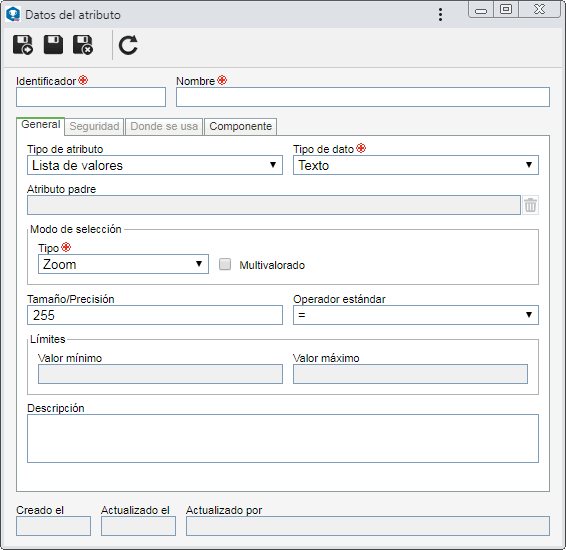Click the app logo in the title bar
The width and height of the screenshot is (566, 550).
coord(13,14)
